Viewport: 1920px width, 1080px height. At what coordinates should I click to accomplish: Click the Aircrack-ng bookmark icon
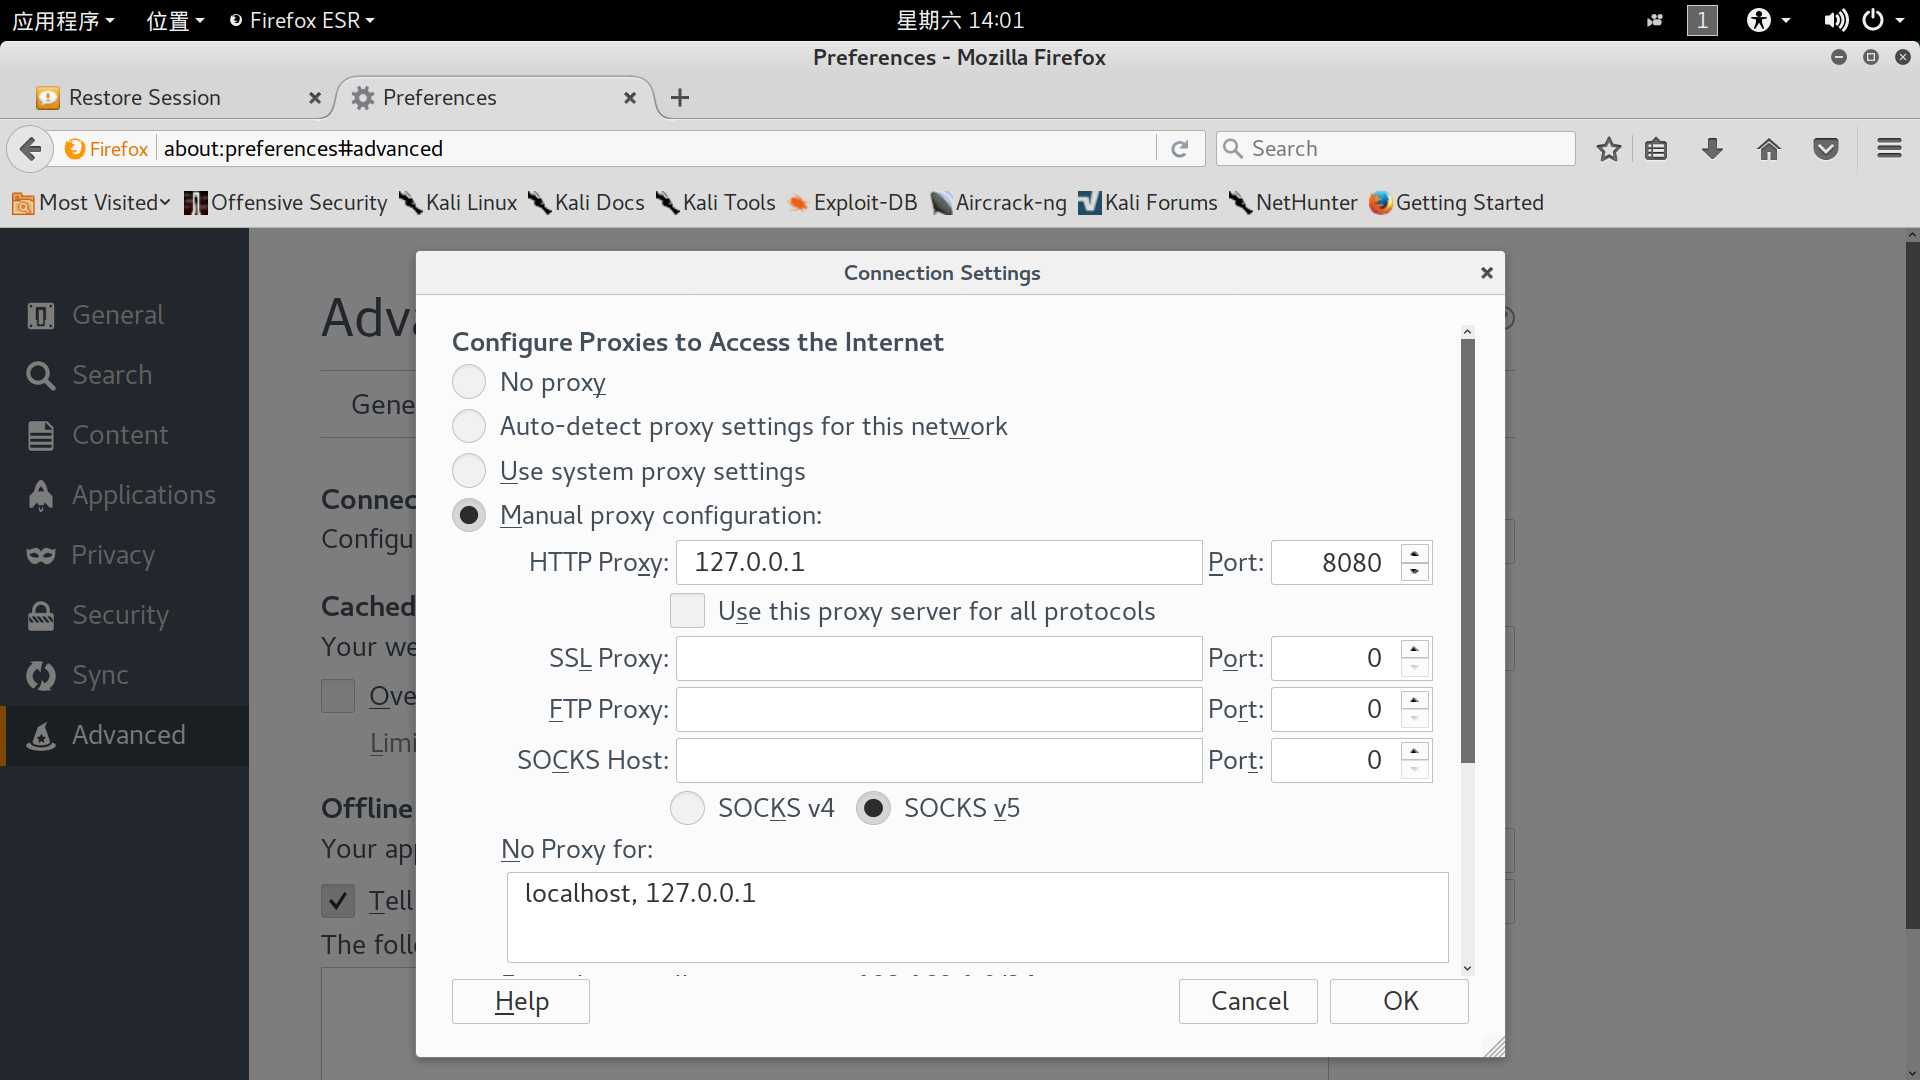point(938,202)
